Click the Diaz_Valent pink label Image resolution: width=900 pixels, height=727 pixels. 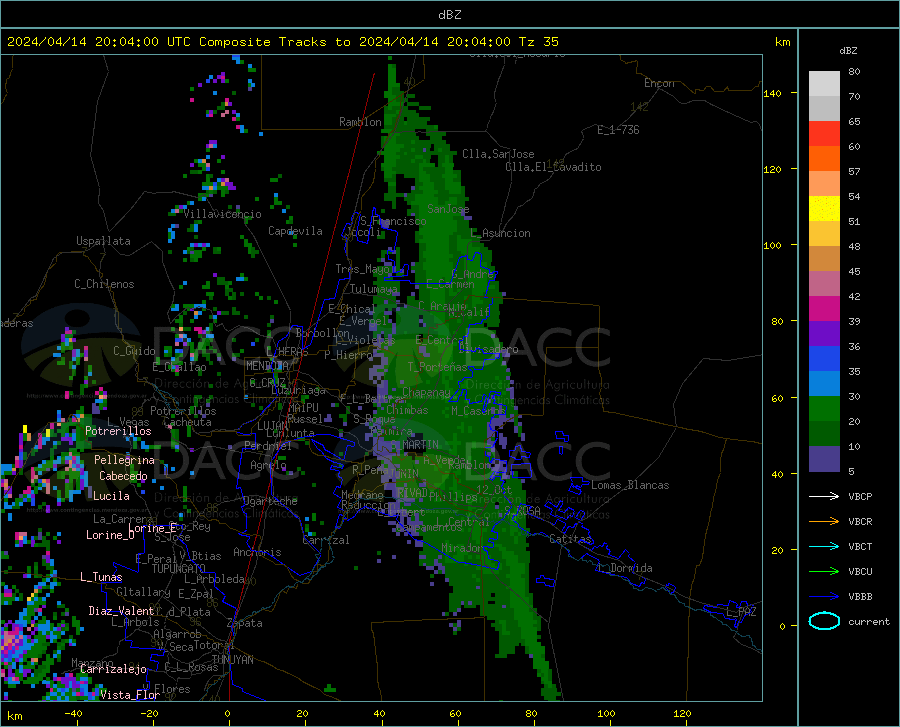pyautogui.click(x=121, y=611)
